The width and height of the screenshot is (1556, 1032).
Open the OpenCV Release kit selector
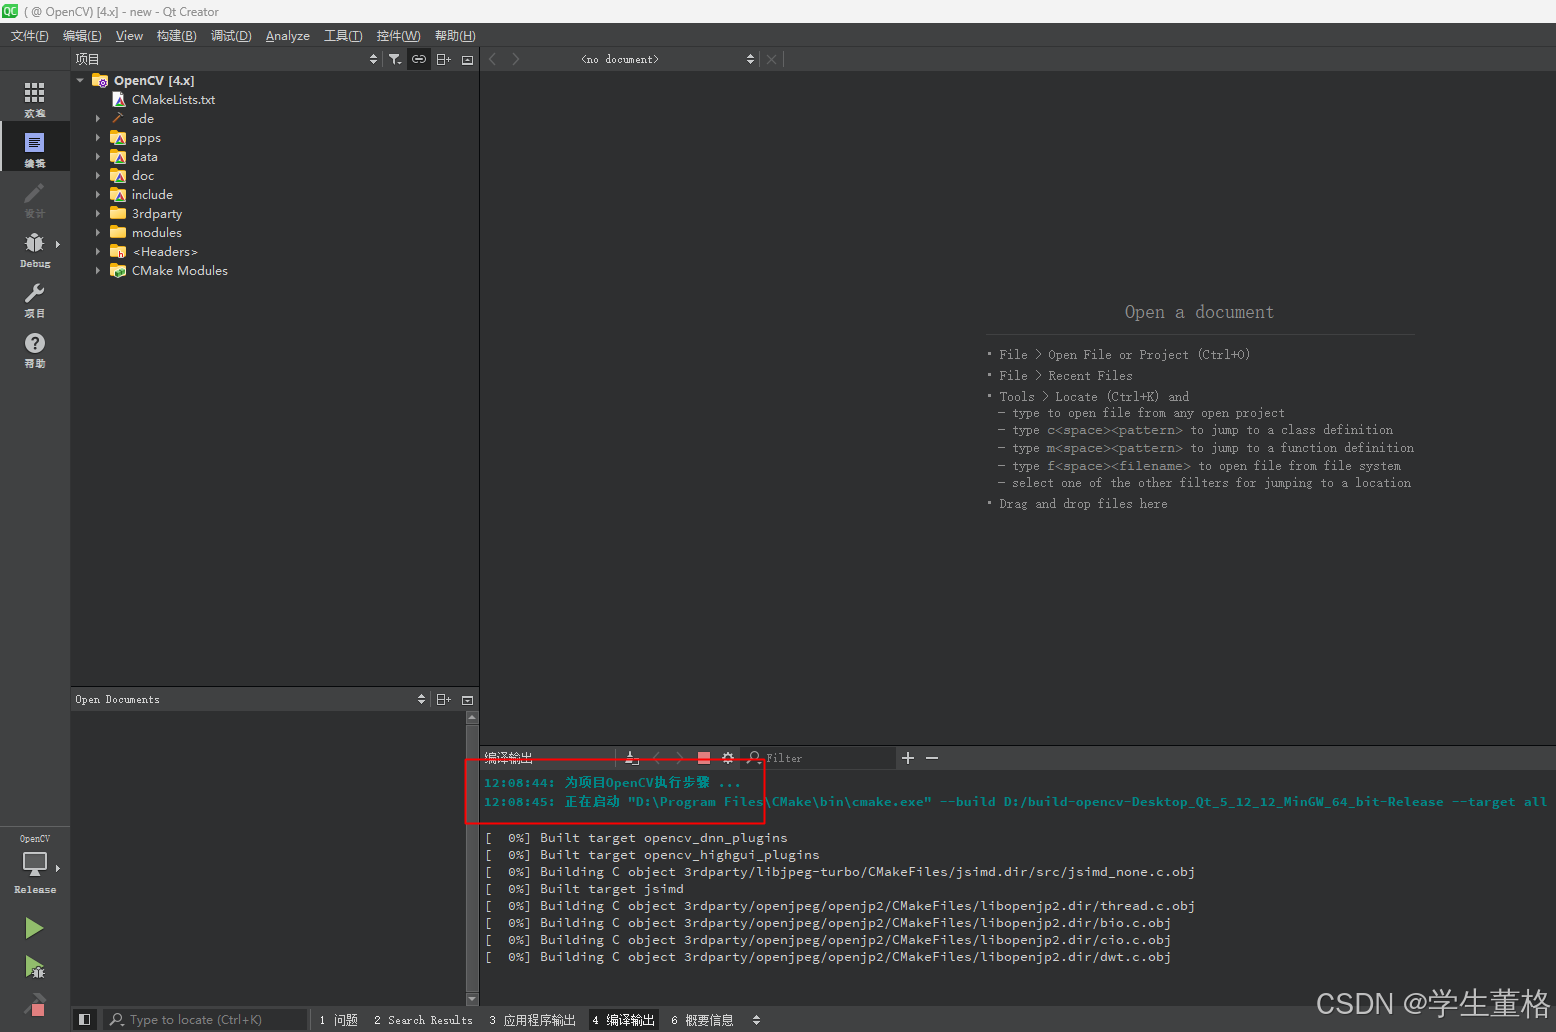(34, 865)
